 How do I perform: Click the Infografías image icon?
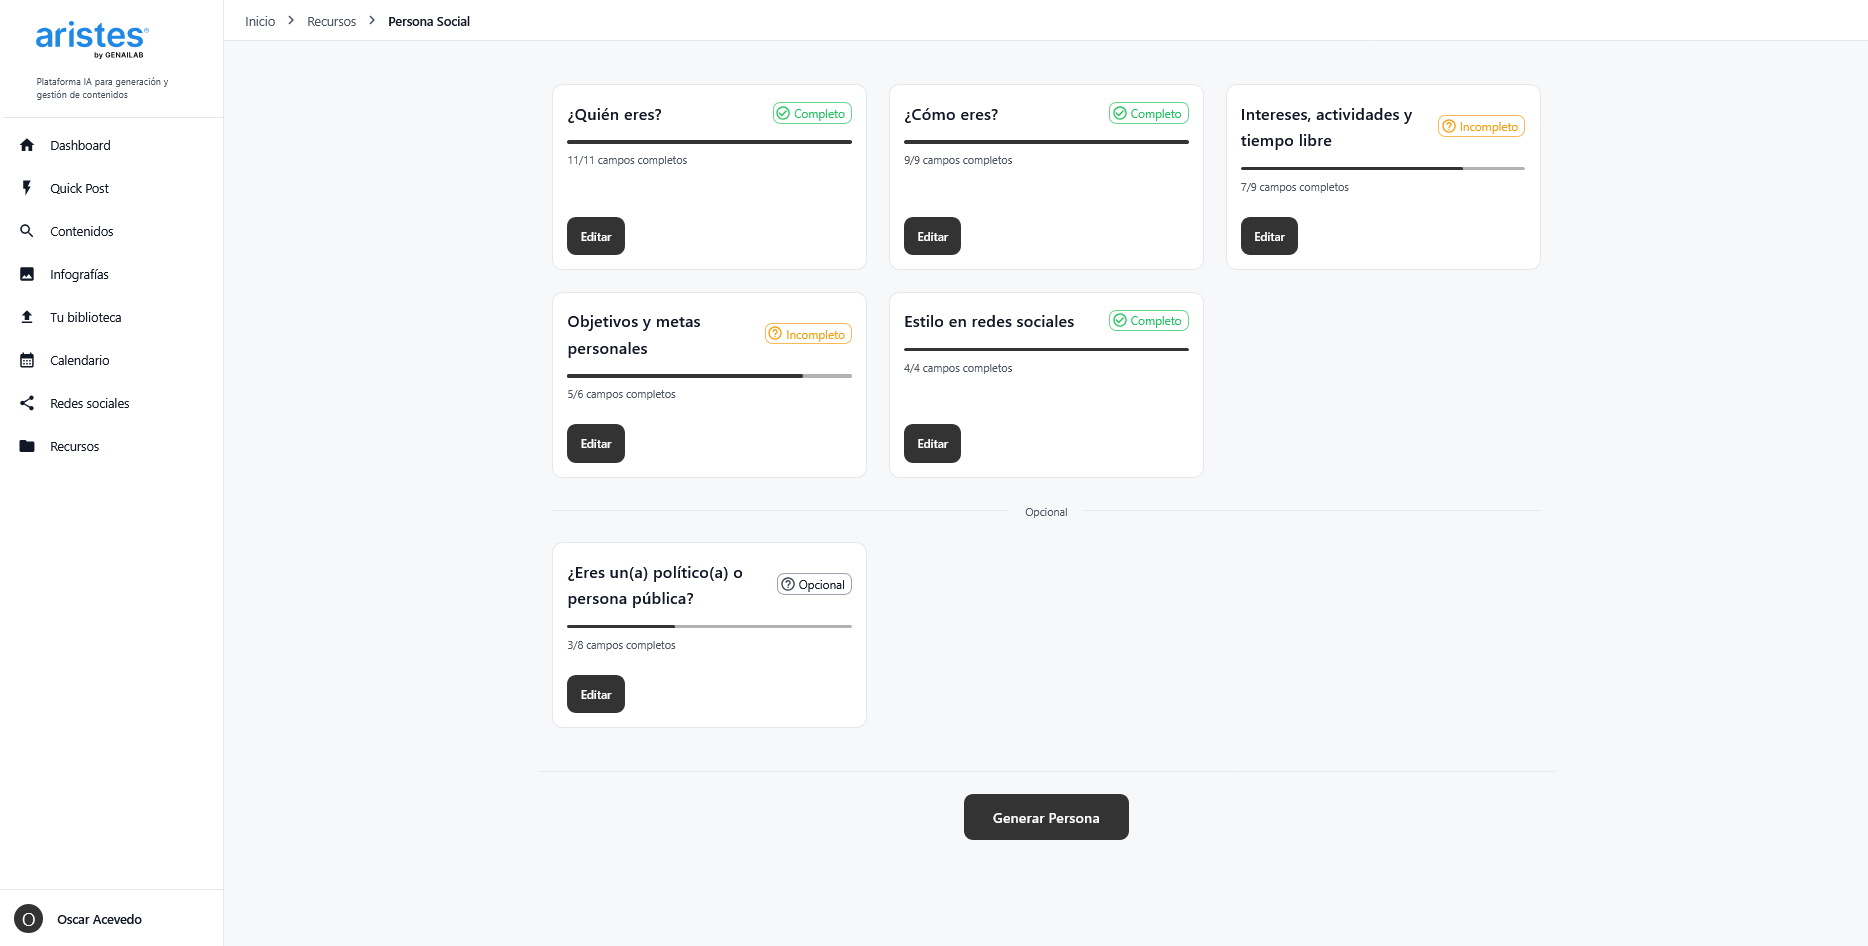point(27,274)
